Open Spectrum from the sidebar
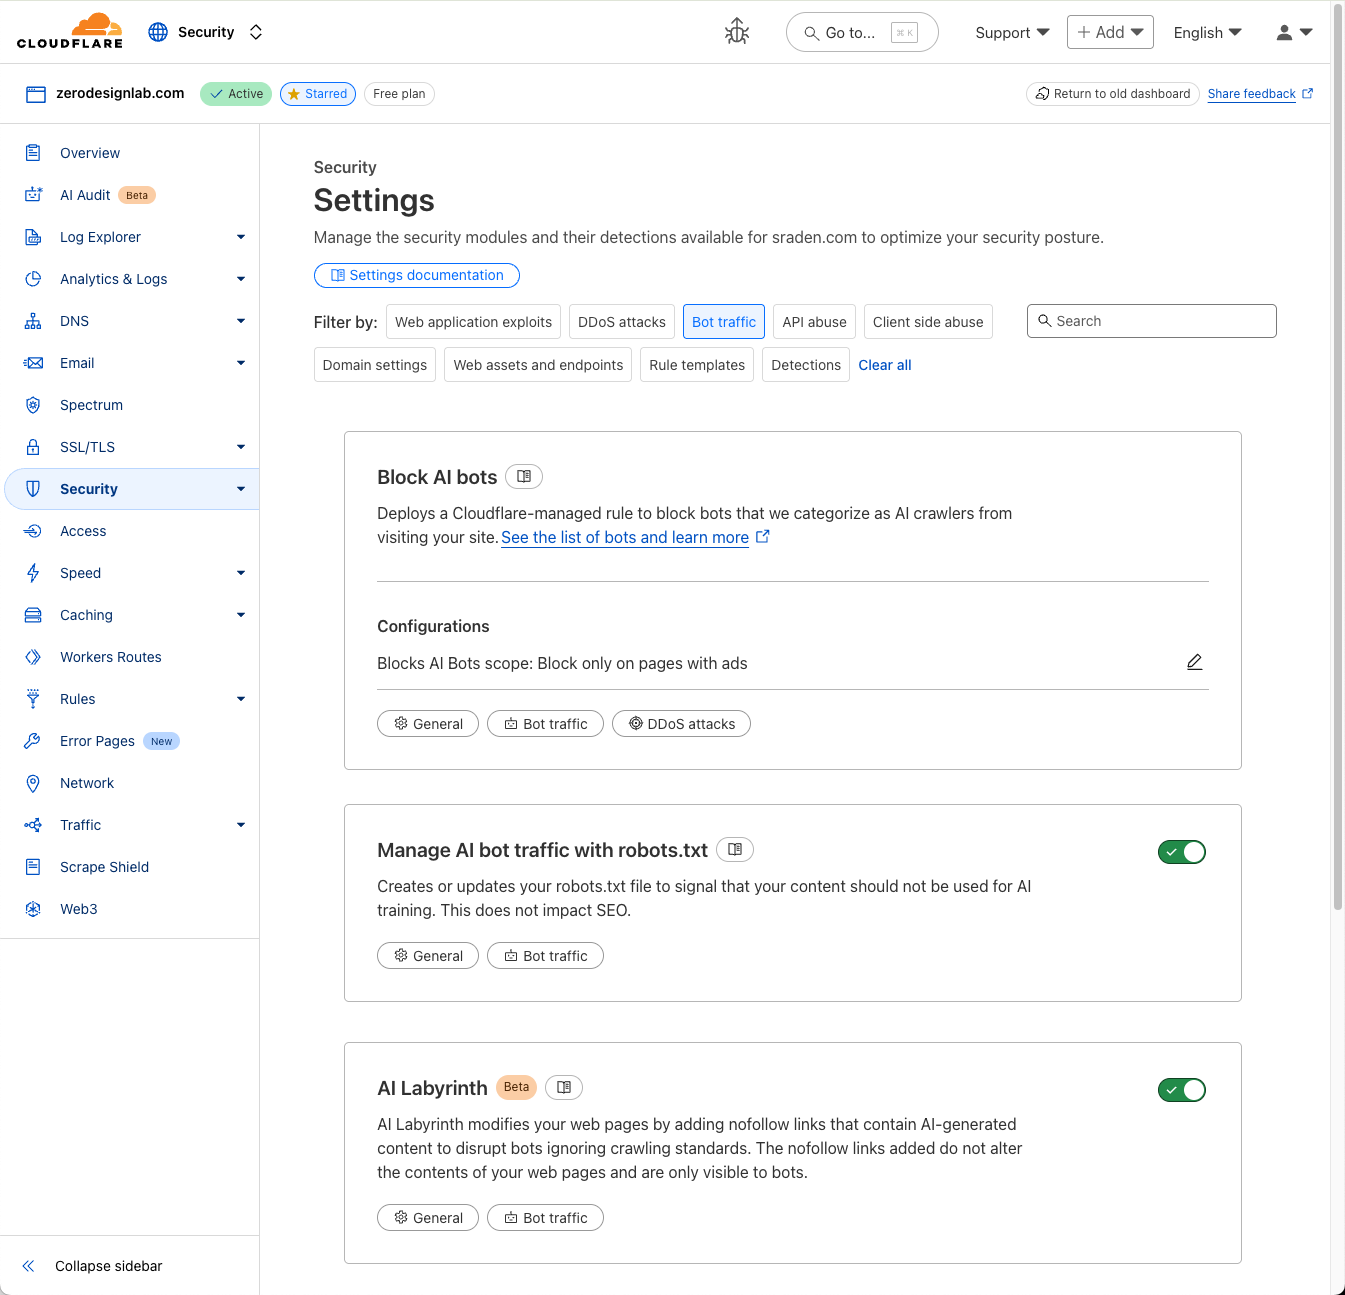 click(x=91, y=405)
